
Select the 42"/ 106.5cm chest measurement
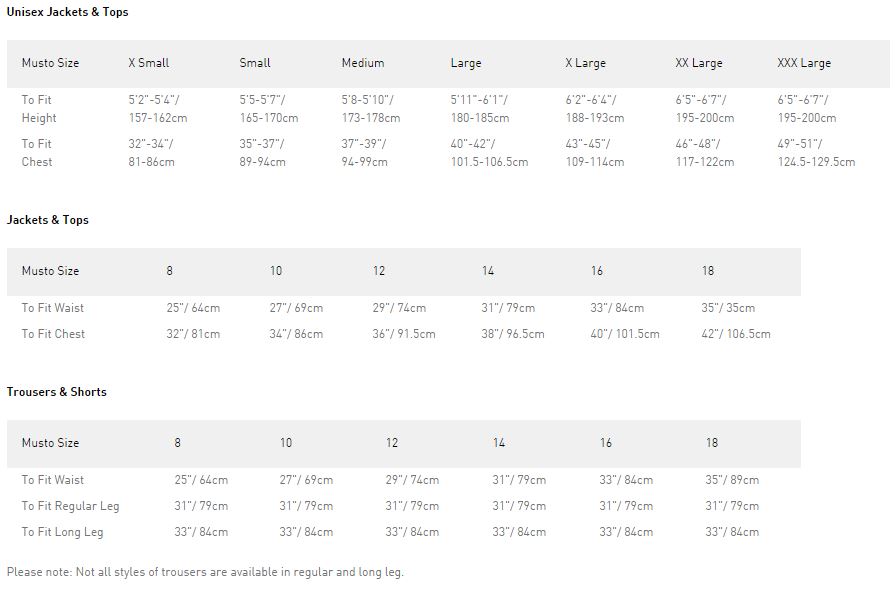(x=736, y=334)
